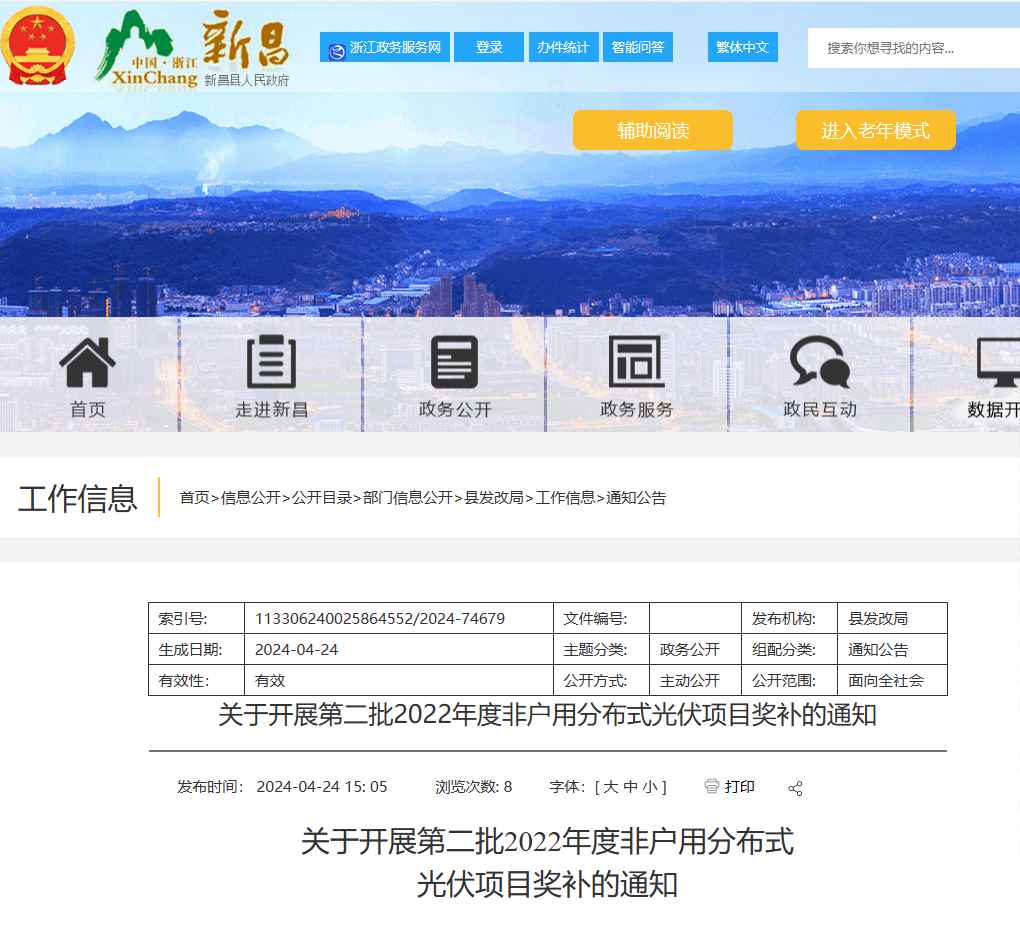The width and height of the screenshot is (1020, 948).
Task: Open 浙江政务服务网 link
Action: (384, 47)
